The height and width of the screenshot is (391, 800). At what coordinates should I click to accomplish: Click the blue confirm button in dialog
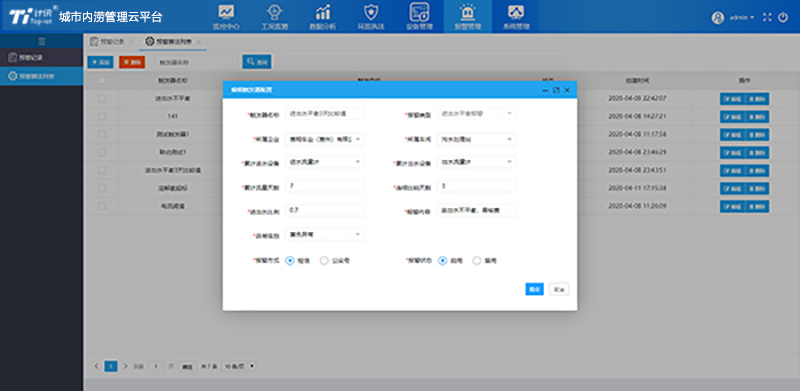pyautogui.click(x=534, y=289)
